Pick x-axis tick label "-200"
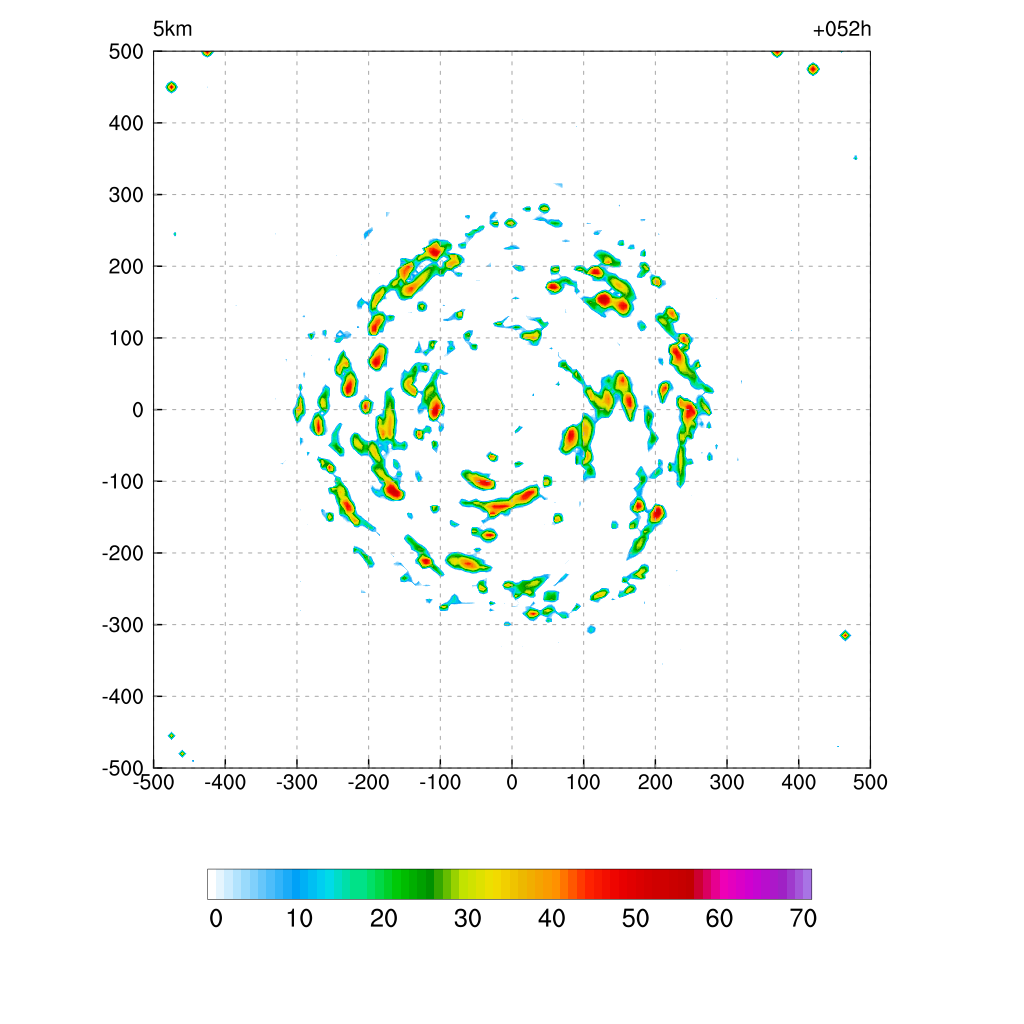Viewport: 1024px width, 1024px height. coord(368,782)
